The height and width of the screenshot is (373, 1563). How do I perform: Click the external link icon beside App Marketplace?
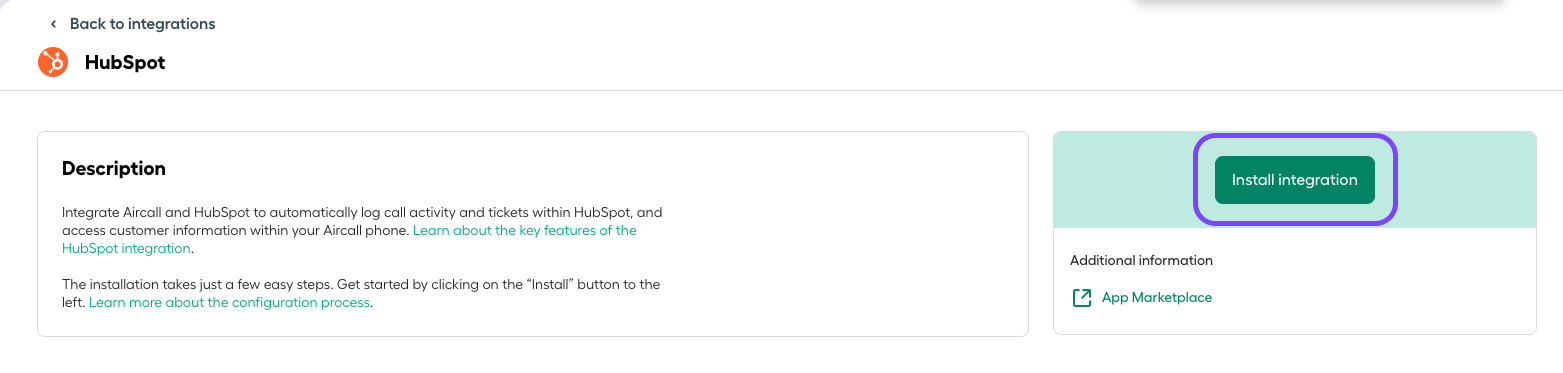pos(1081,298)
